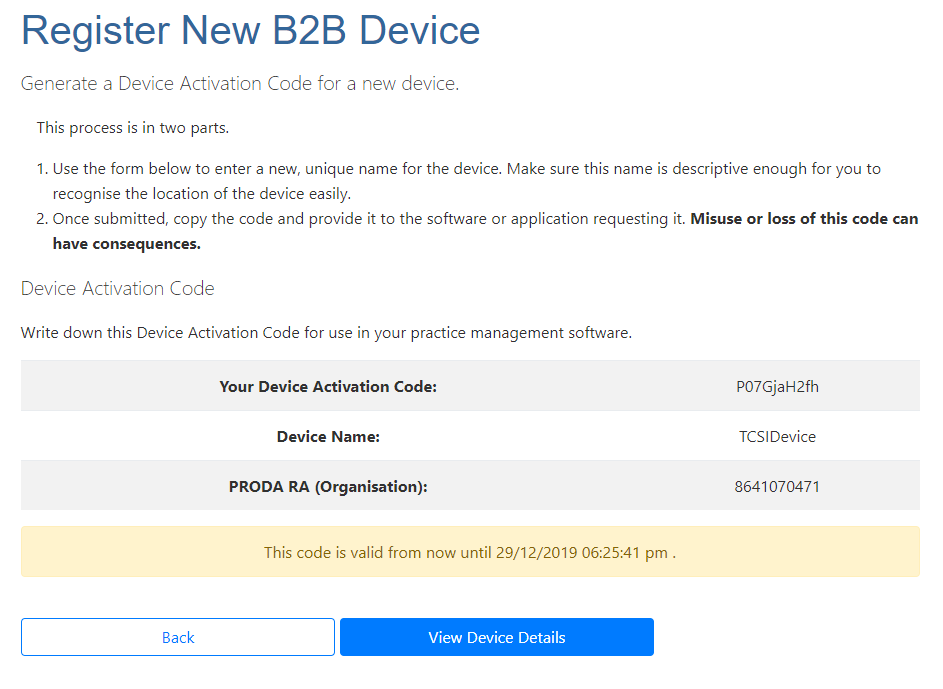Click the yellow code validity notice banner
The height and width of the screenshot is (689, 943).
[x=470, y=551]
